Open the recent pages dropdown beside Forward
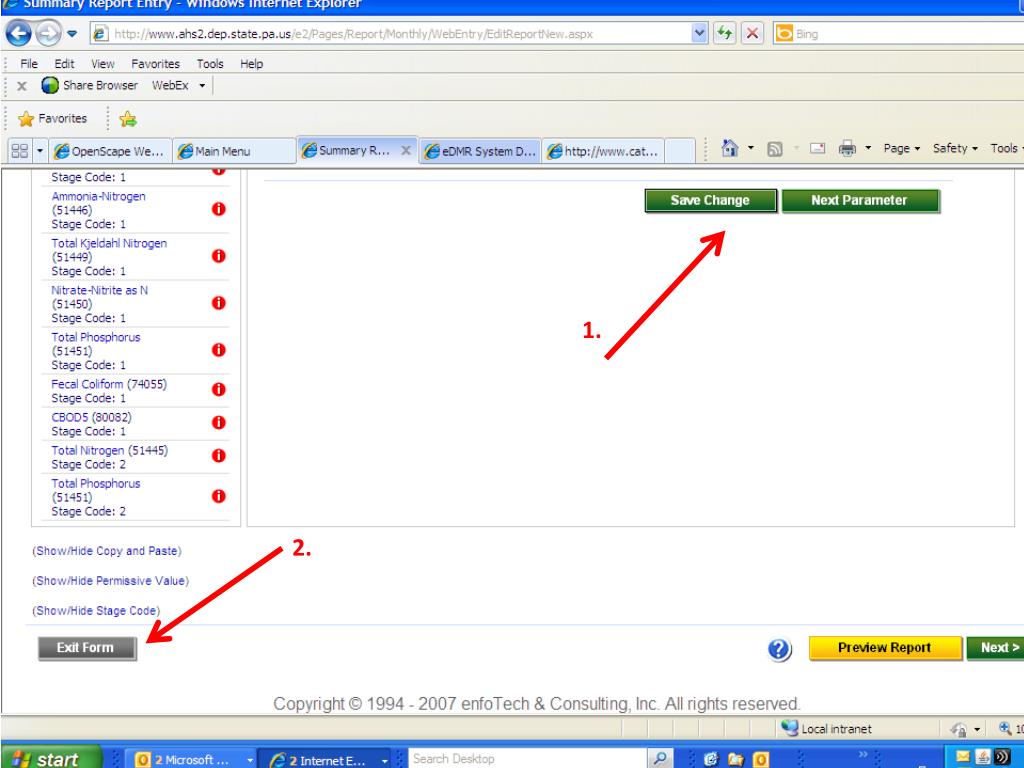The image size is (1024, 768). 72,33
